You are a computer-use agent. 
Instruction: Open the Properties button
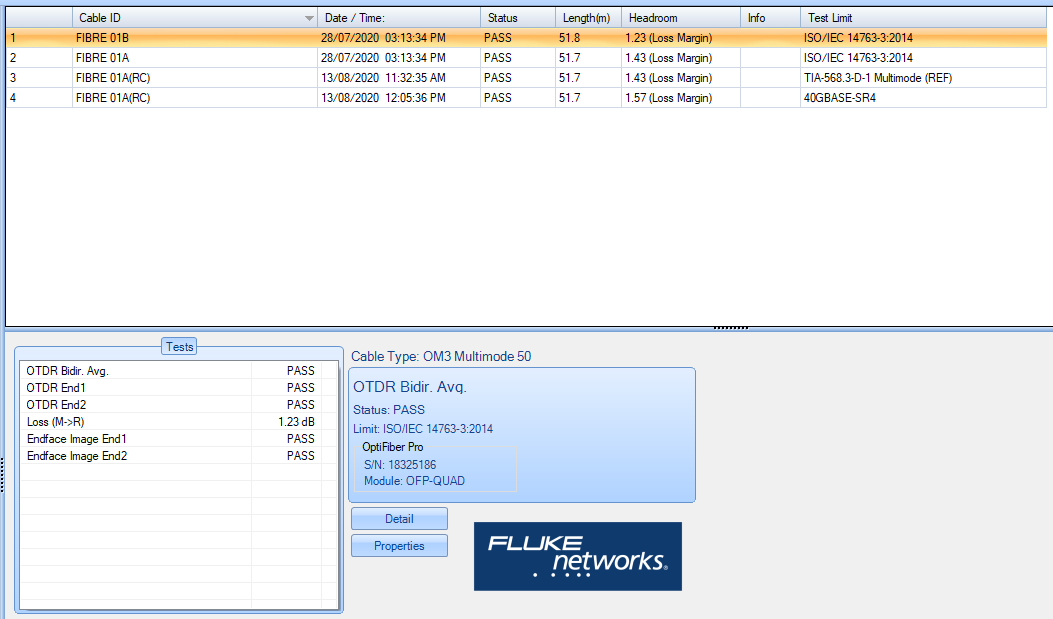pyautogui.click(x=399, y=546)
